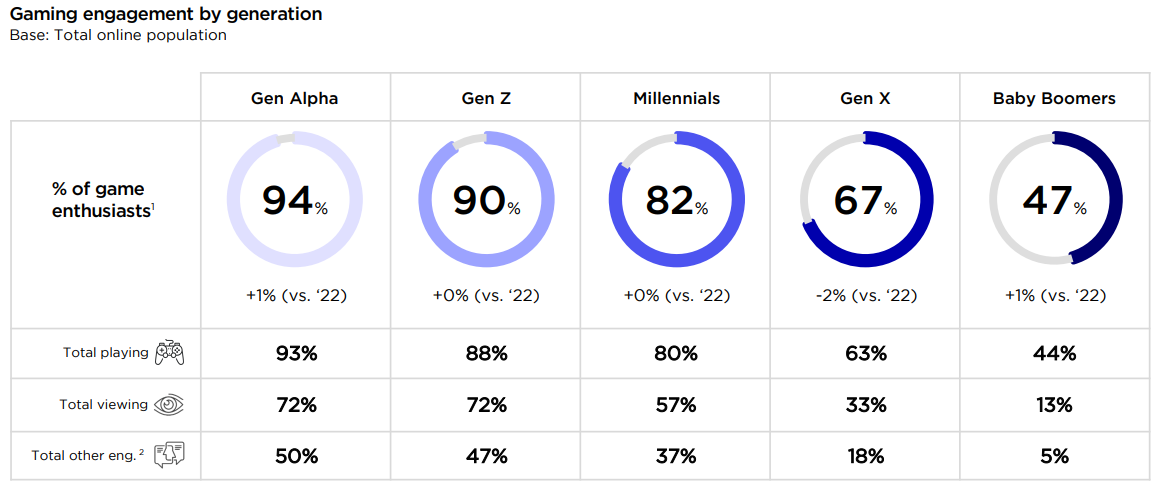Select the Gen Alpha column header
The width and height of the screenshot is (1158, 487).
point(295,98)
